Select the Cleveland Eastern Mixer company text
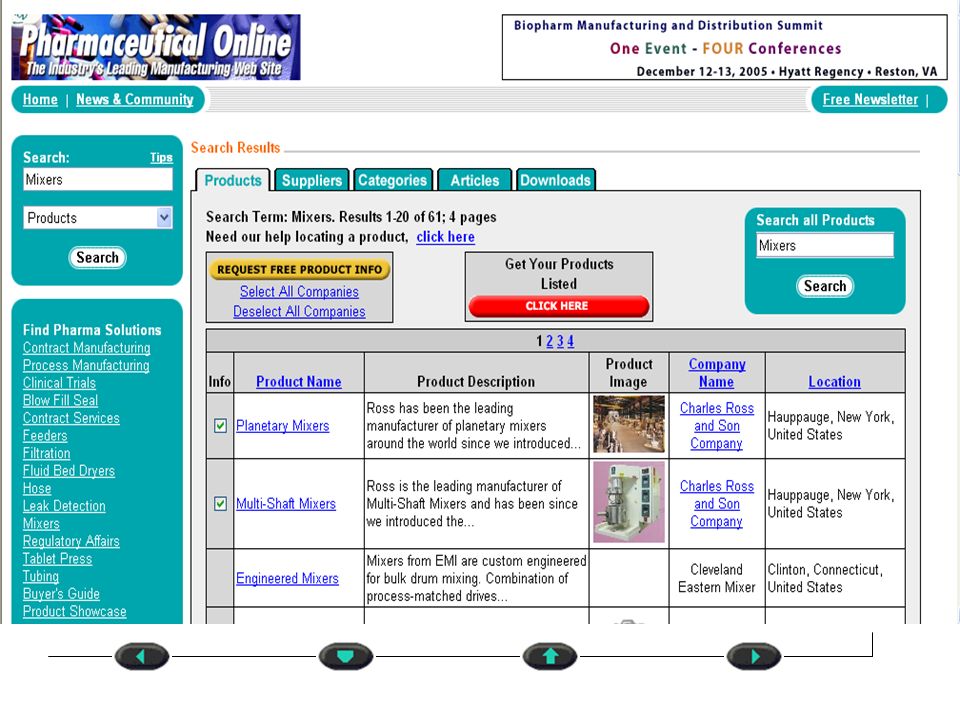The height and width of the screenshot is (720, 960). (x=717, y=578)
